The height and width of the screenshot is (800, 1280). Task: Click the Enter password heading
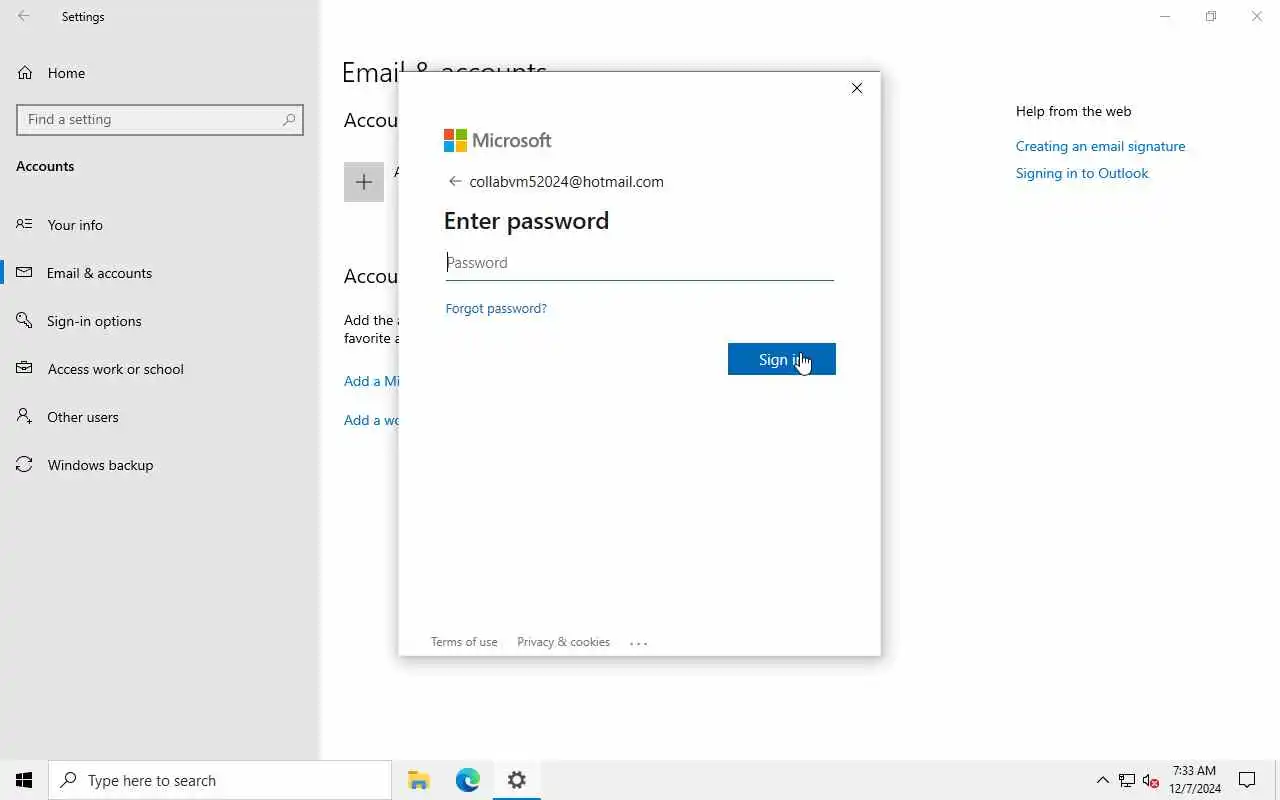(526, 220)
